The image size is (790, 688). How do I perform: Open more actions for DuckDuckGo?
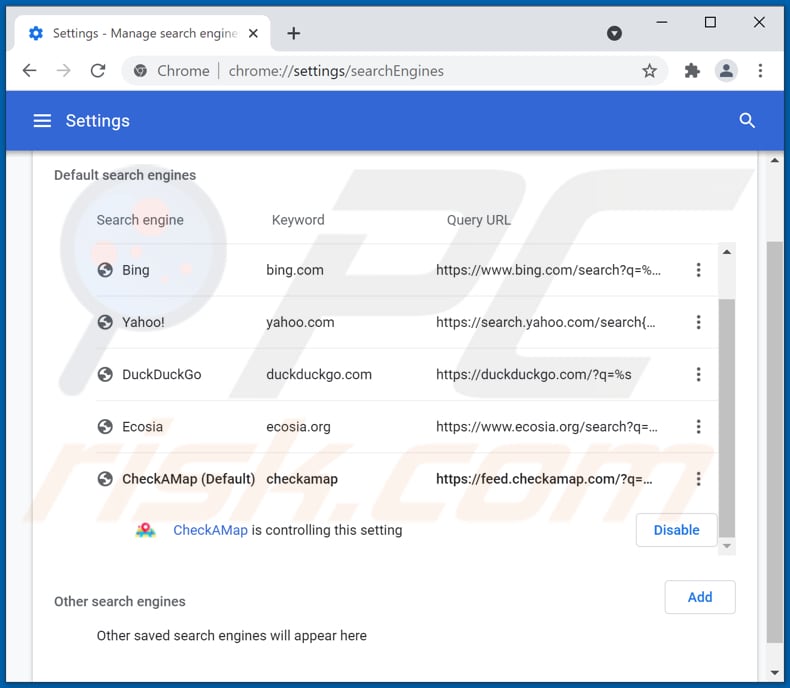click(x=698, y=374)
